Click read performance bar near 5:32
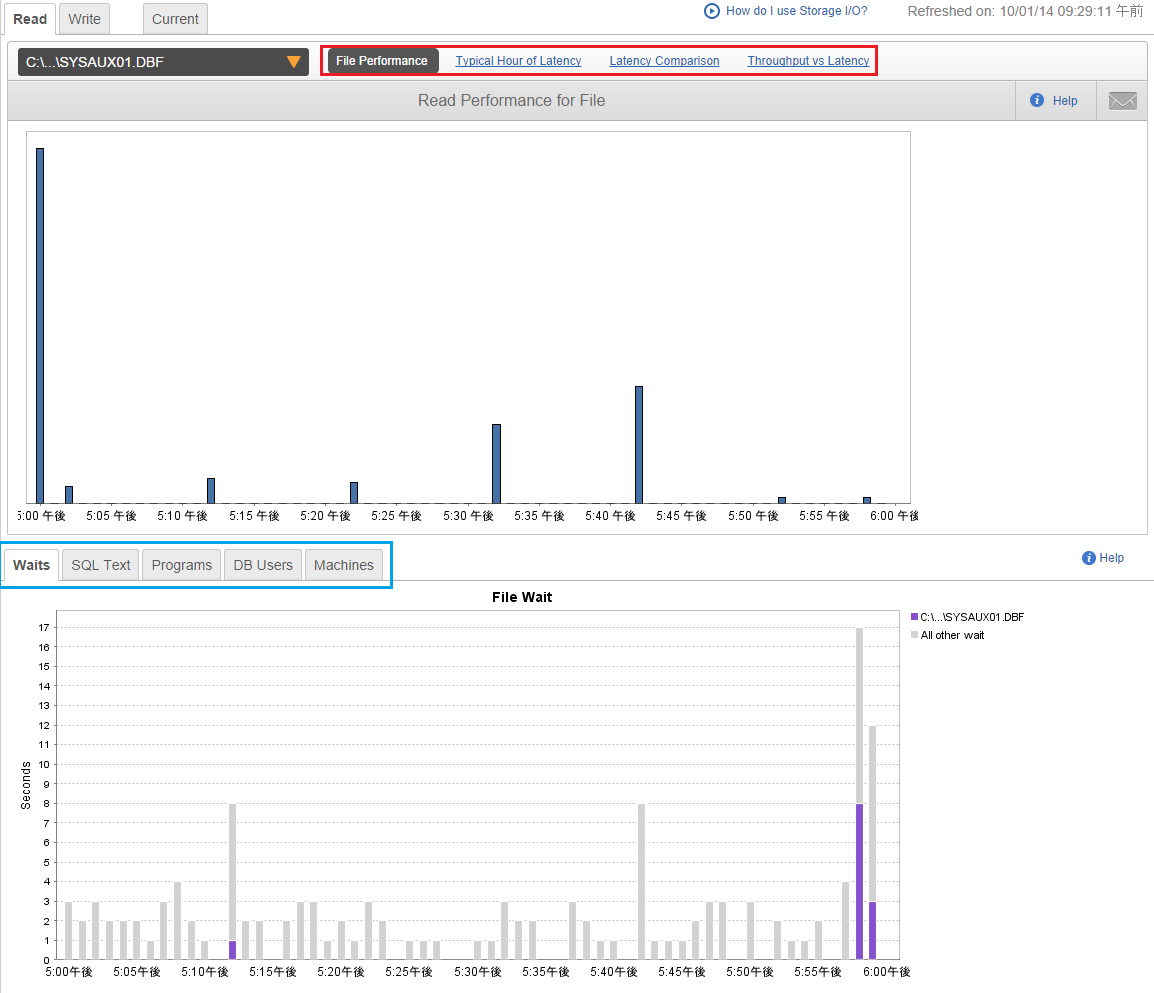The height and width of the screenshot is (993, 1154). pos(497,464)
